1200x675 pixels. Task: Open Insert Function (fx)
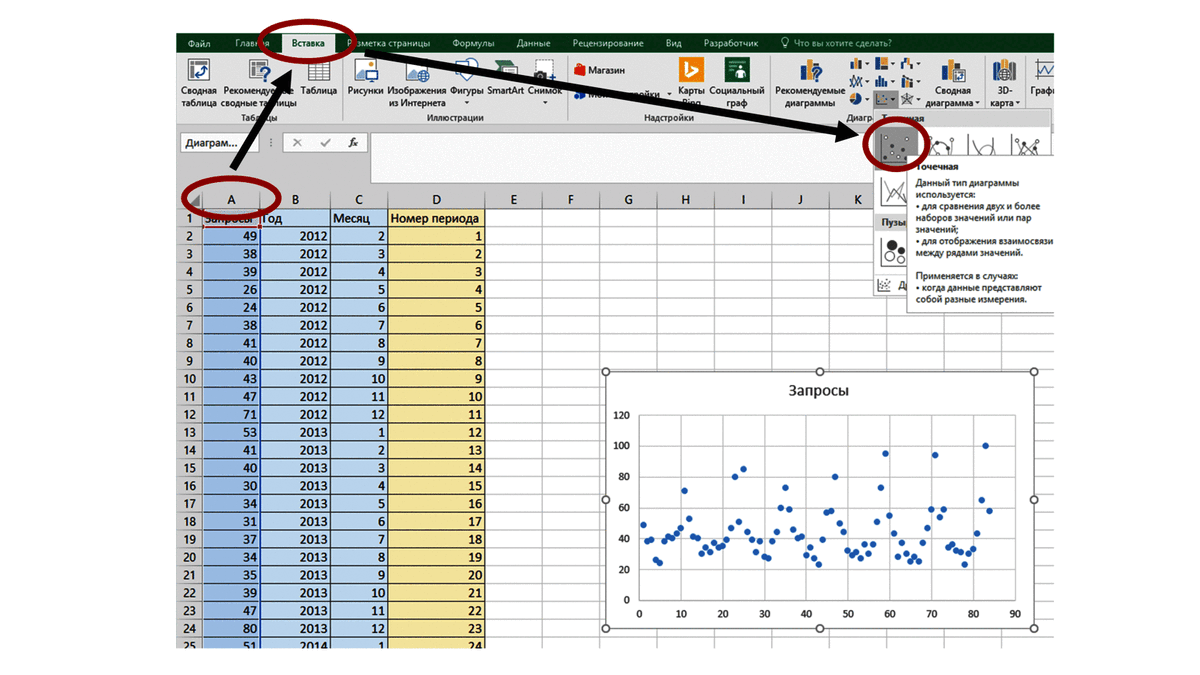click(x=353, y=143)
